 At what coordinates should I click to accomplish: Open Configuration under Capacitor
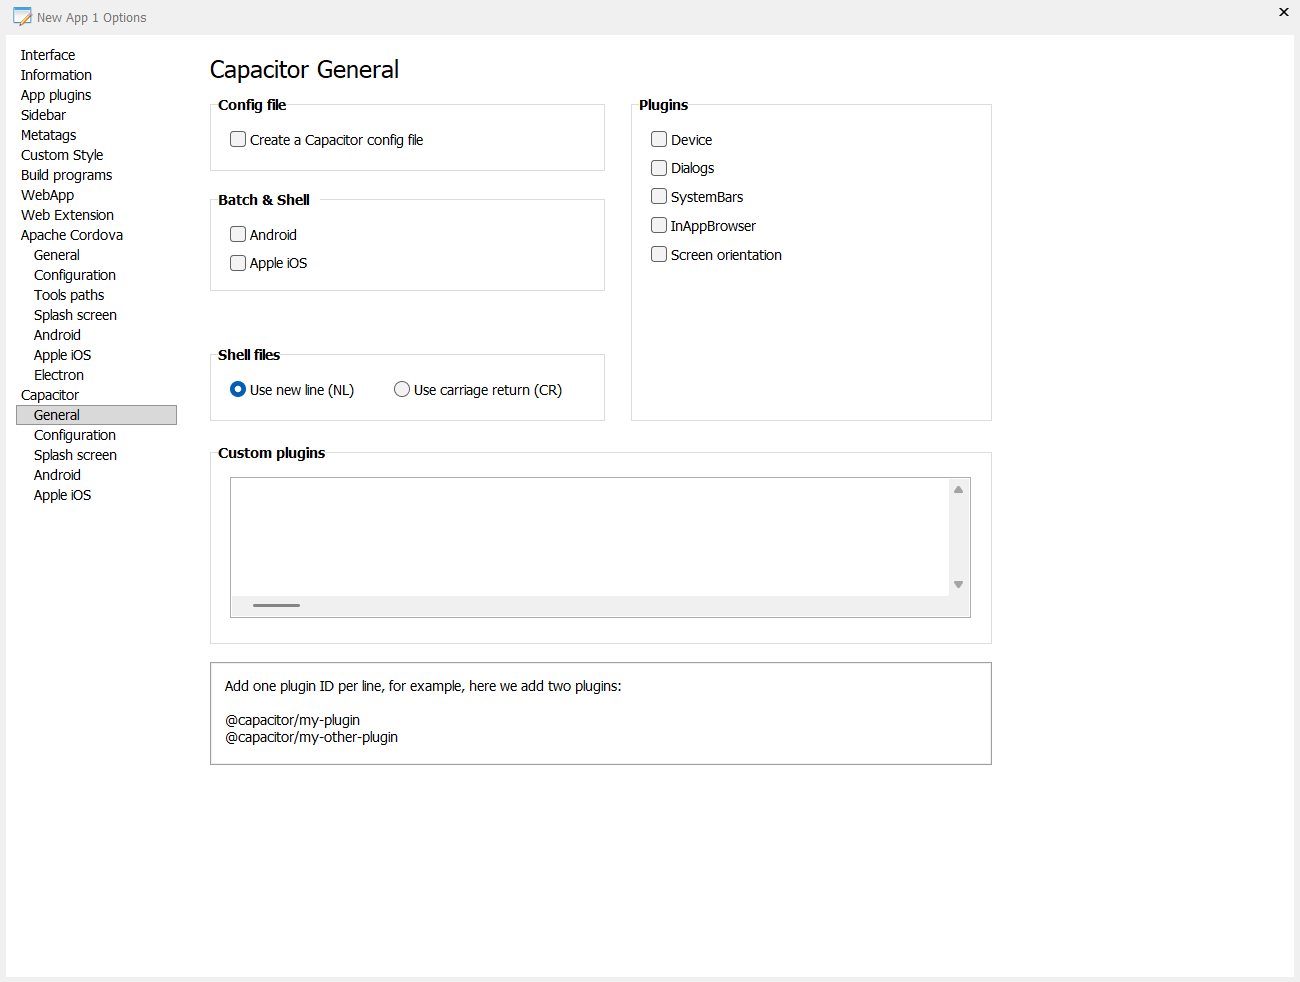(x=75, y=435)
